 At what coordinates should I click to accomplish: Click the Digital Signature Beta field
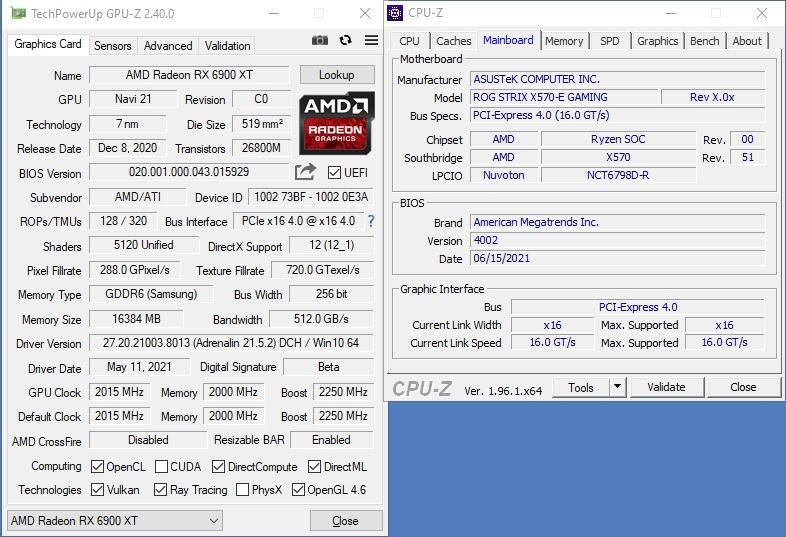[x=328, y=367]
